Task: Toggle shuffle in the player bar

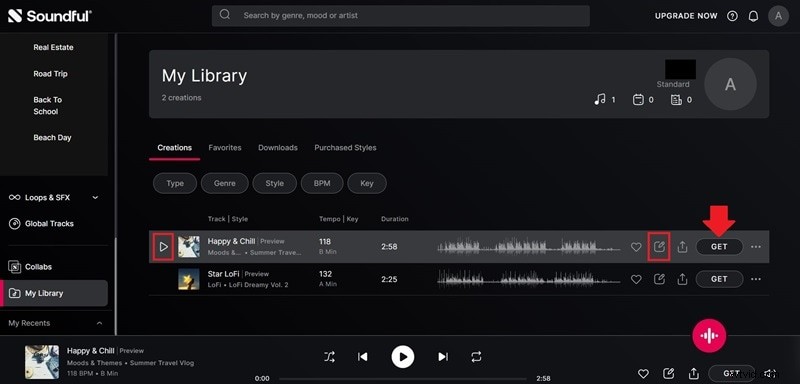Action: click(x=330, y=357)
